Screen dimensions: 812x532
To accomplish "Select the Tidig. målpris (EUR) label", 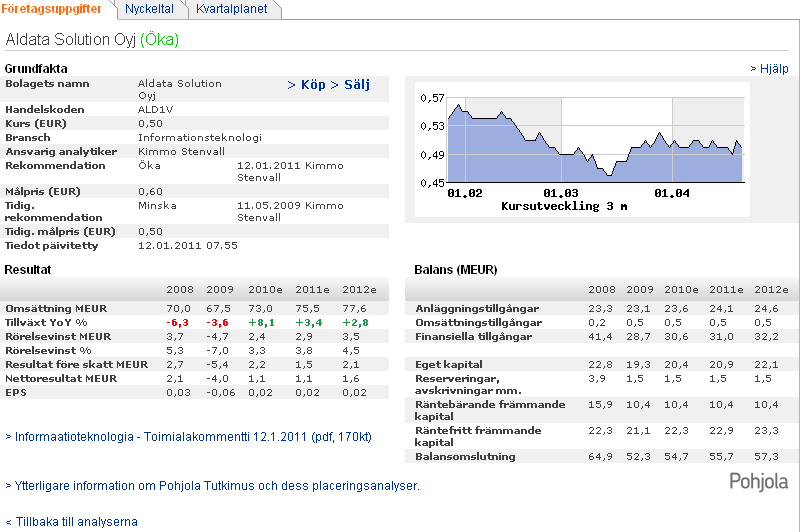I will click(x=60, y=231).
